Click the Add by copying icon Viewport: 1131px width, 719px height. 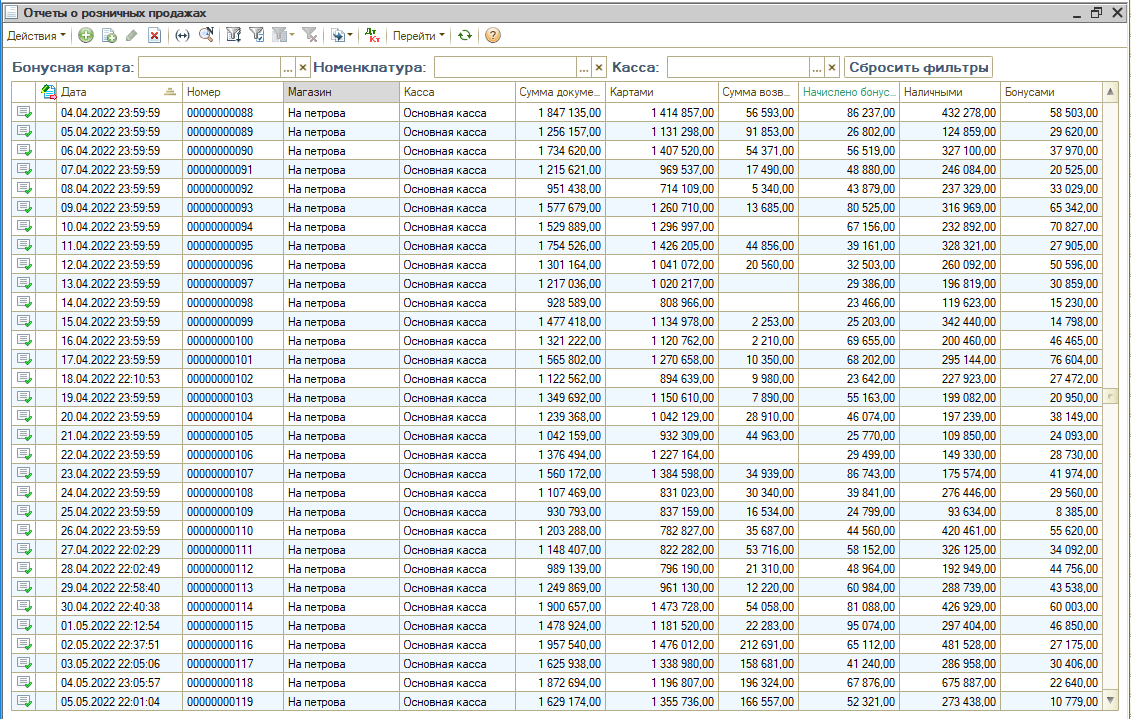(109, 35)
